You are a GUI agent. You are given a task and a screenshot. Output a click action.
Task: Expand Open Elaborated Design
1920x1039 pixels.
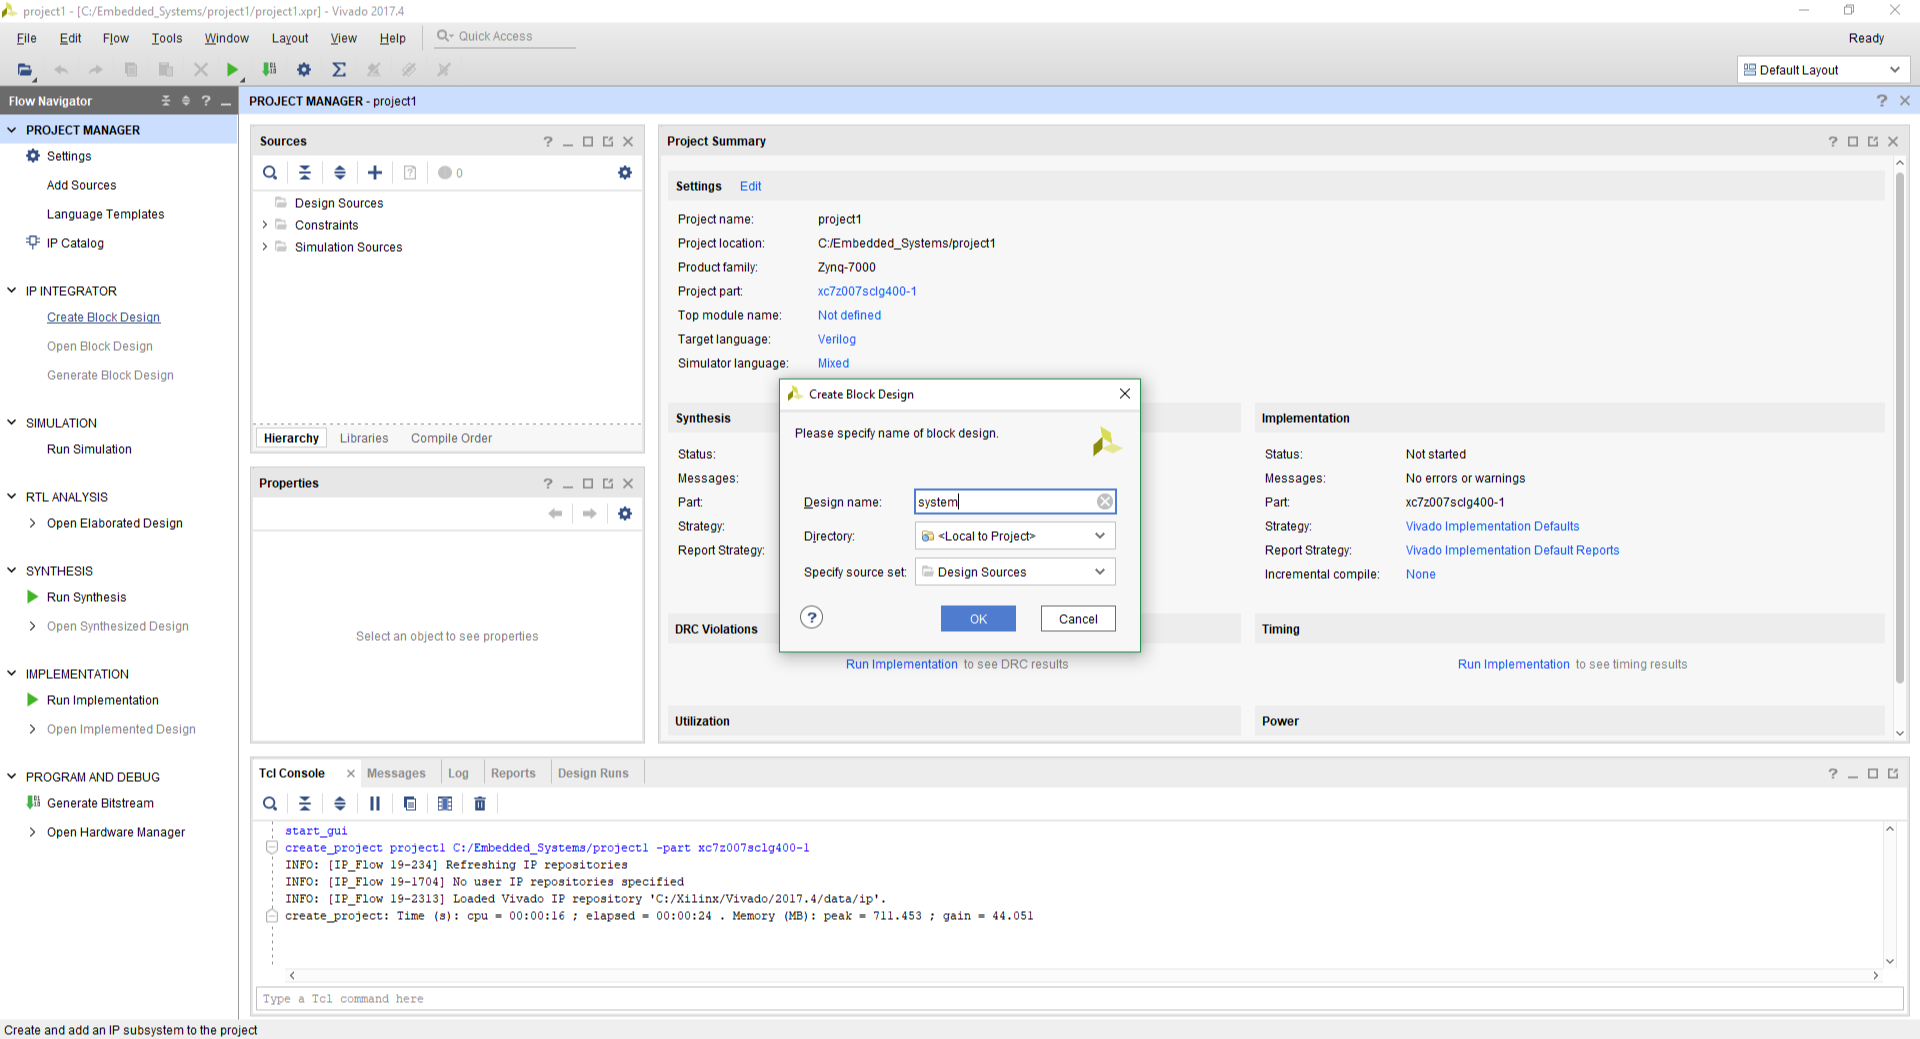(x=33, y=523)
